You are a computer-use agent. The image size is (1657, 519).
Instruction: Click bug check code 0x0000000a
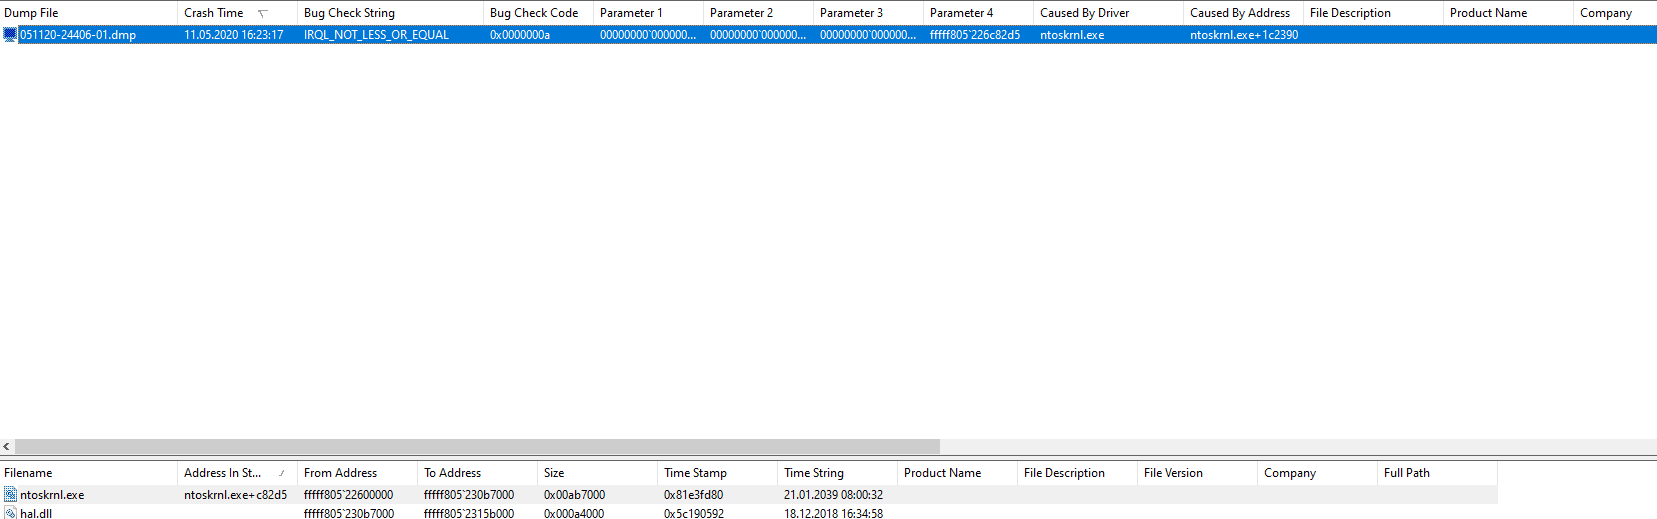point(520,35)
